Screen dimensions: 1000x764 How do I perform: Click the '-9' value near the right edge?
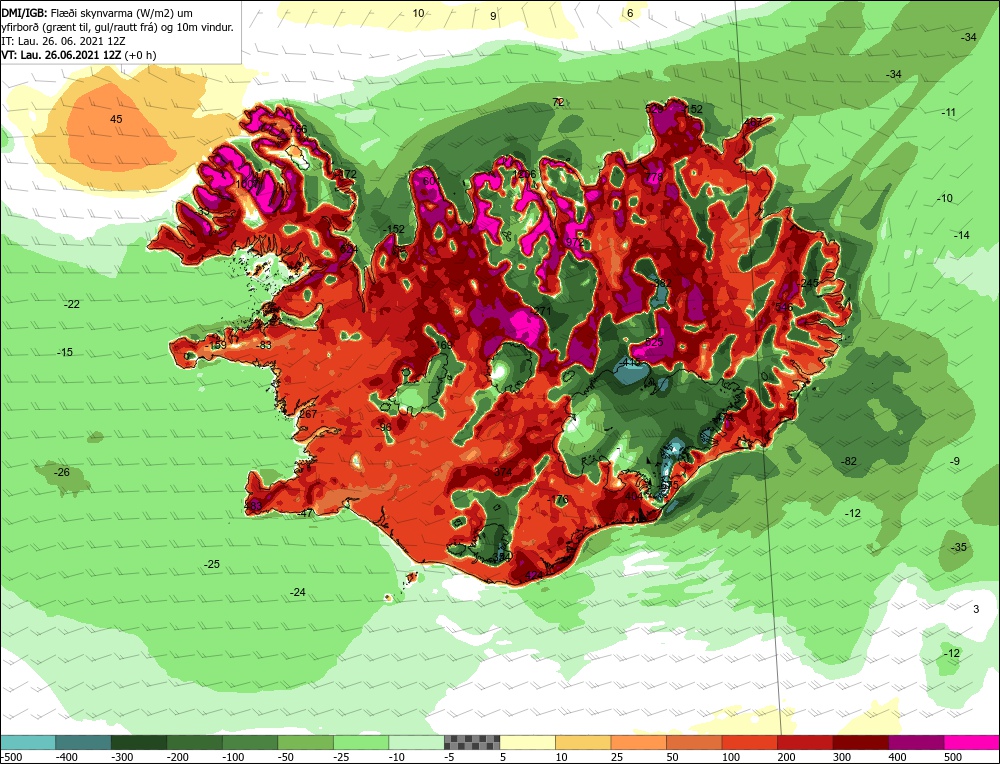coord(955,461)
